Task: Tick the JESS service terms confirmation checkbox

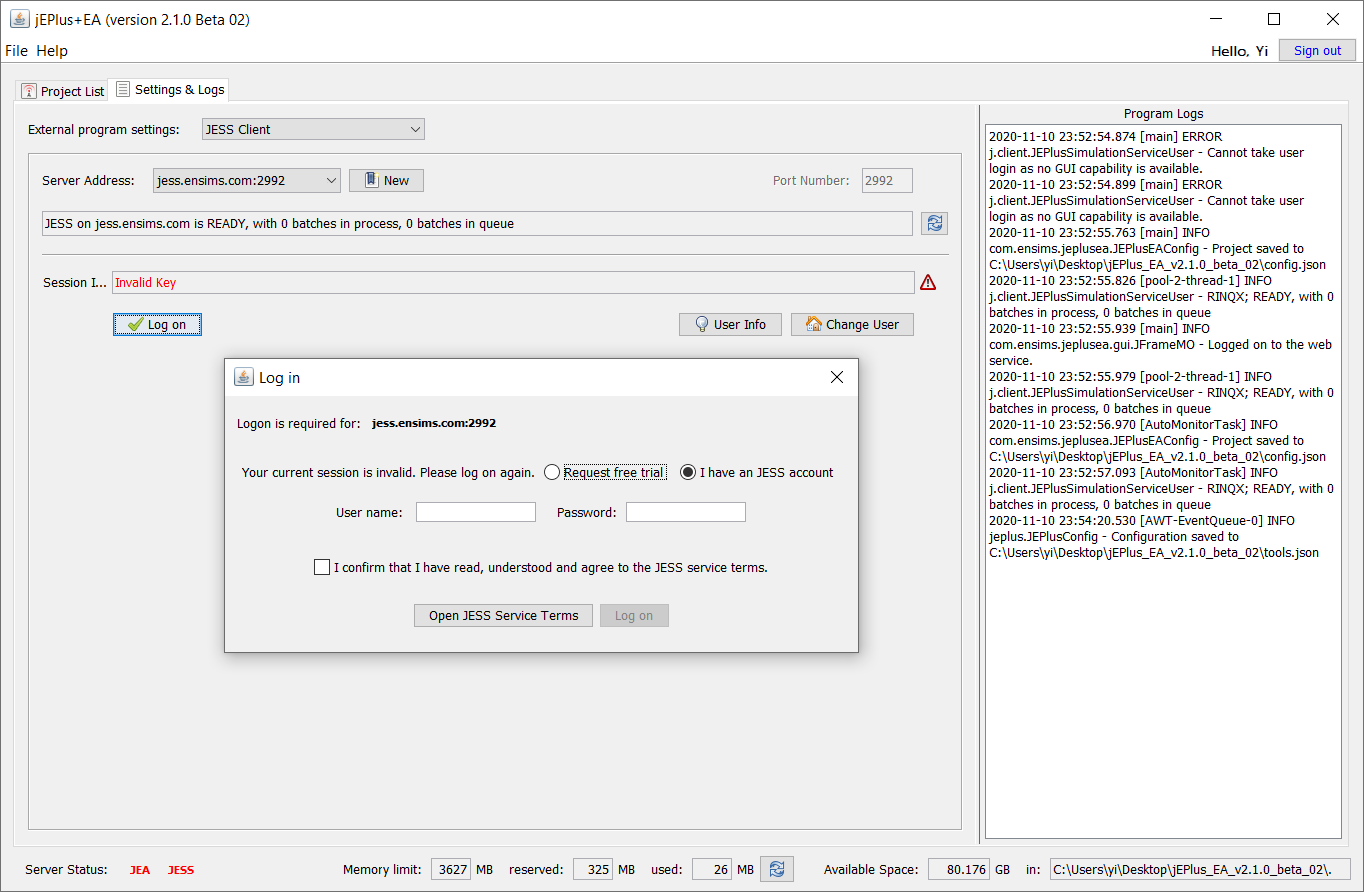Action: click(322, 567)
